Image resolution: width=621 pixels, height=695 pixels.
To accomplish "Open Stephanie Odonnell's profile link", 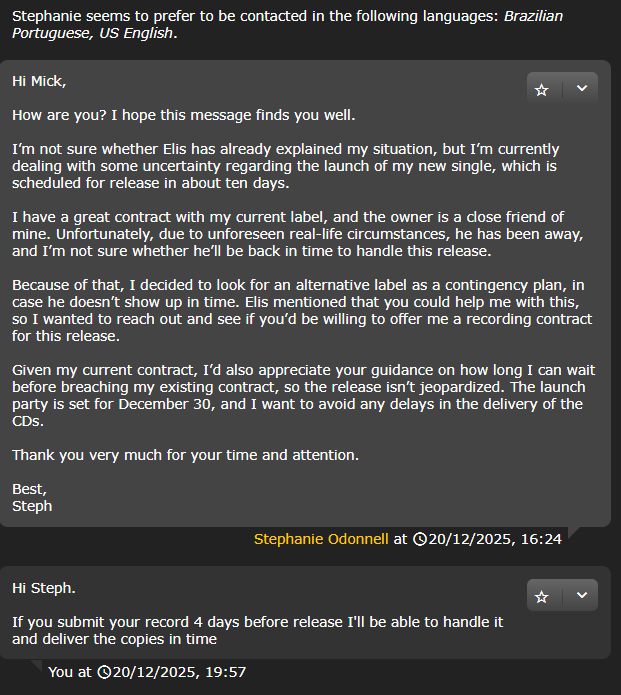I will (321, 539).
